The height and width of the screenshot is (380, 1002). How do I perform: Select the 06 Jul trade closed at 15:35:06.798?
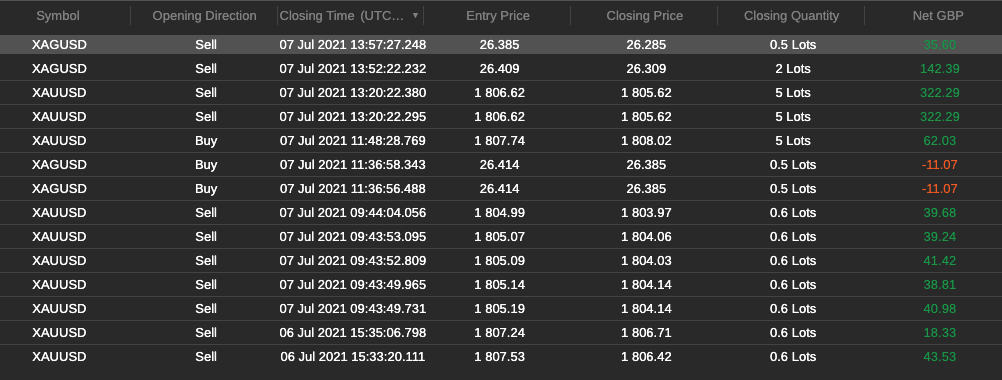501,333
